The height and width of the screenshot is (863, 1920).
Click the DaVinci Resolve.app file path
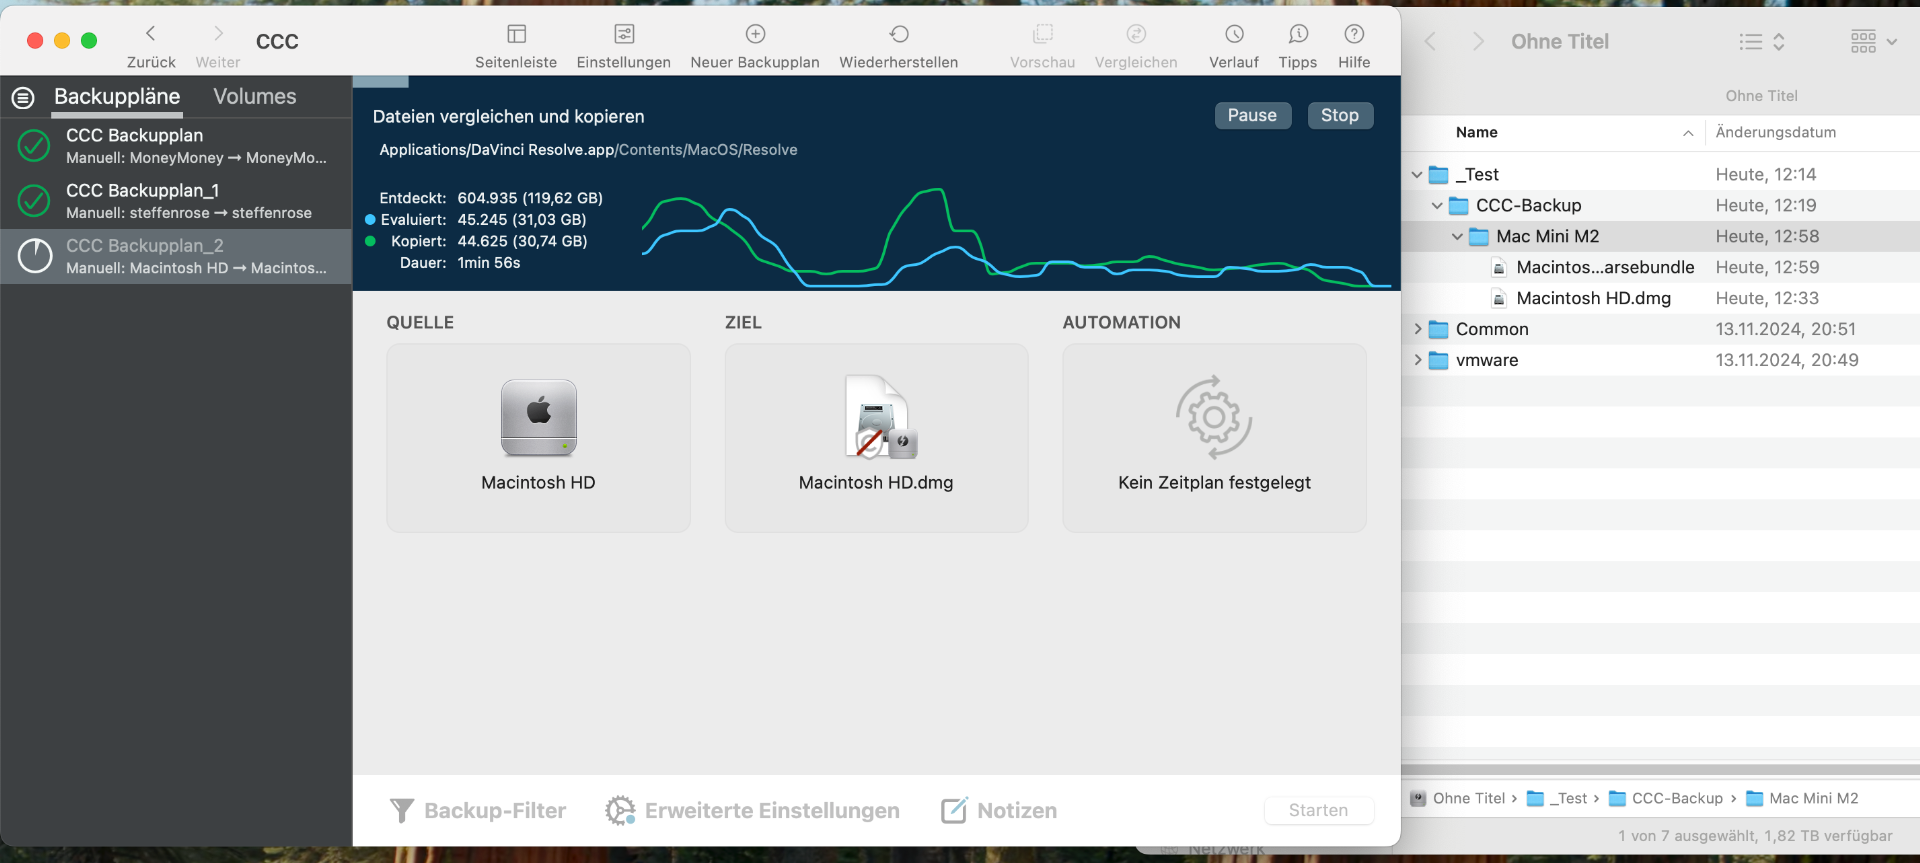pyautogui.click(x=588, y=150)
